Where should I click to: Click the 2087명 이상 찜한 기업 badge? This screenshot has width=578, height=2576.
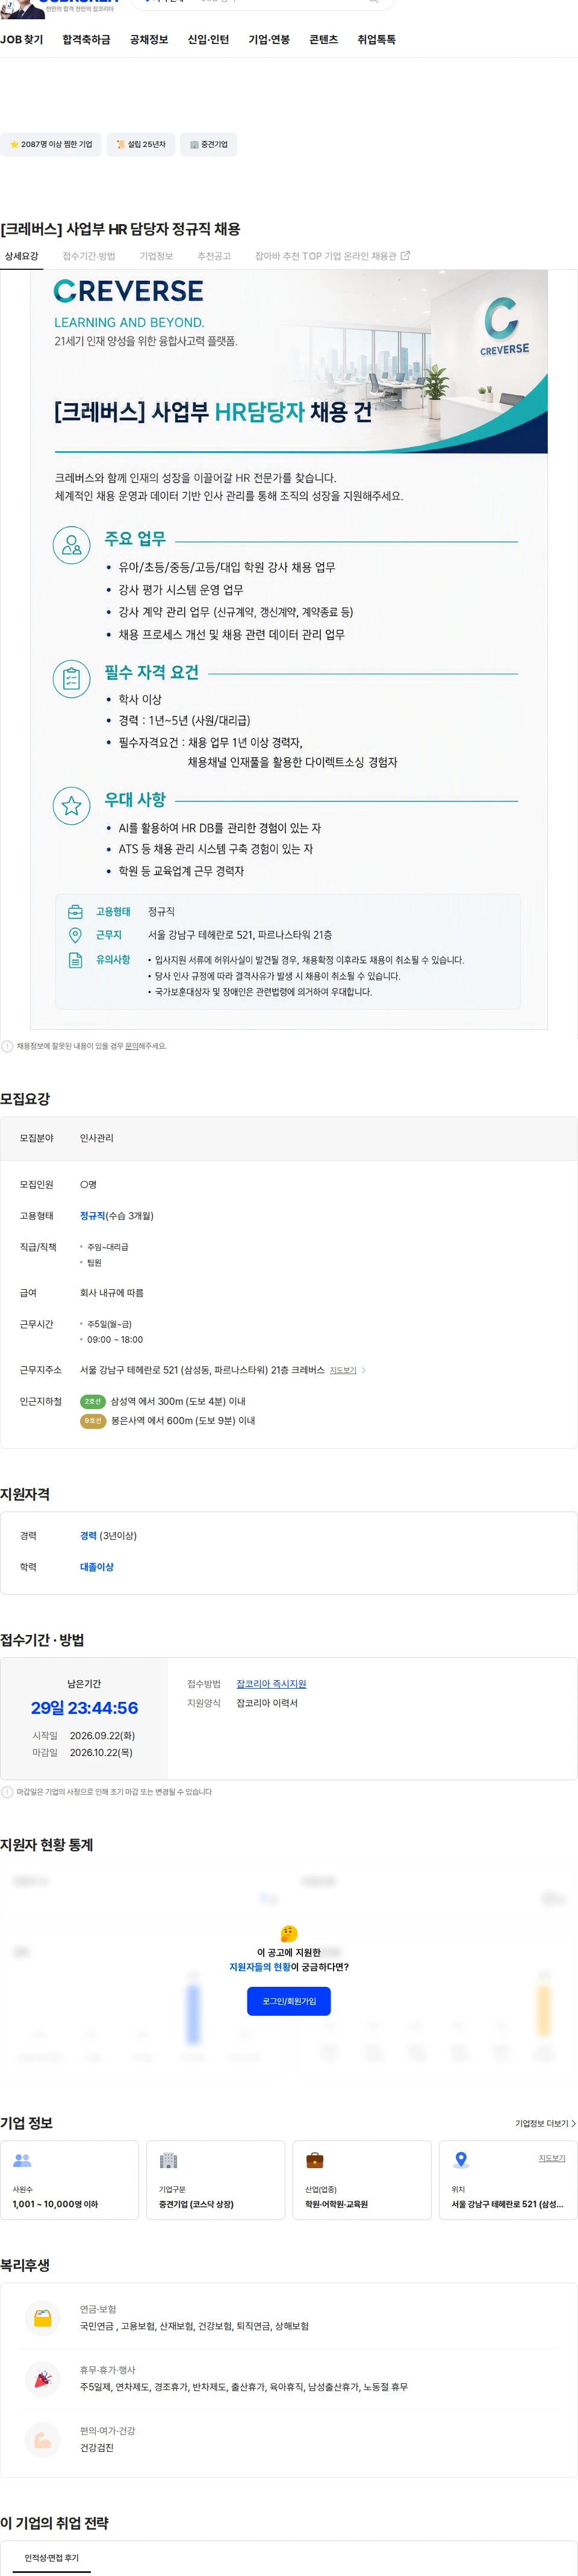50,144
